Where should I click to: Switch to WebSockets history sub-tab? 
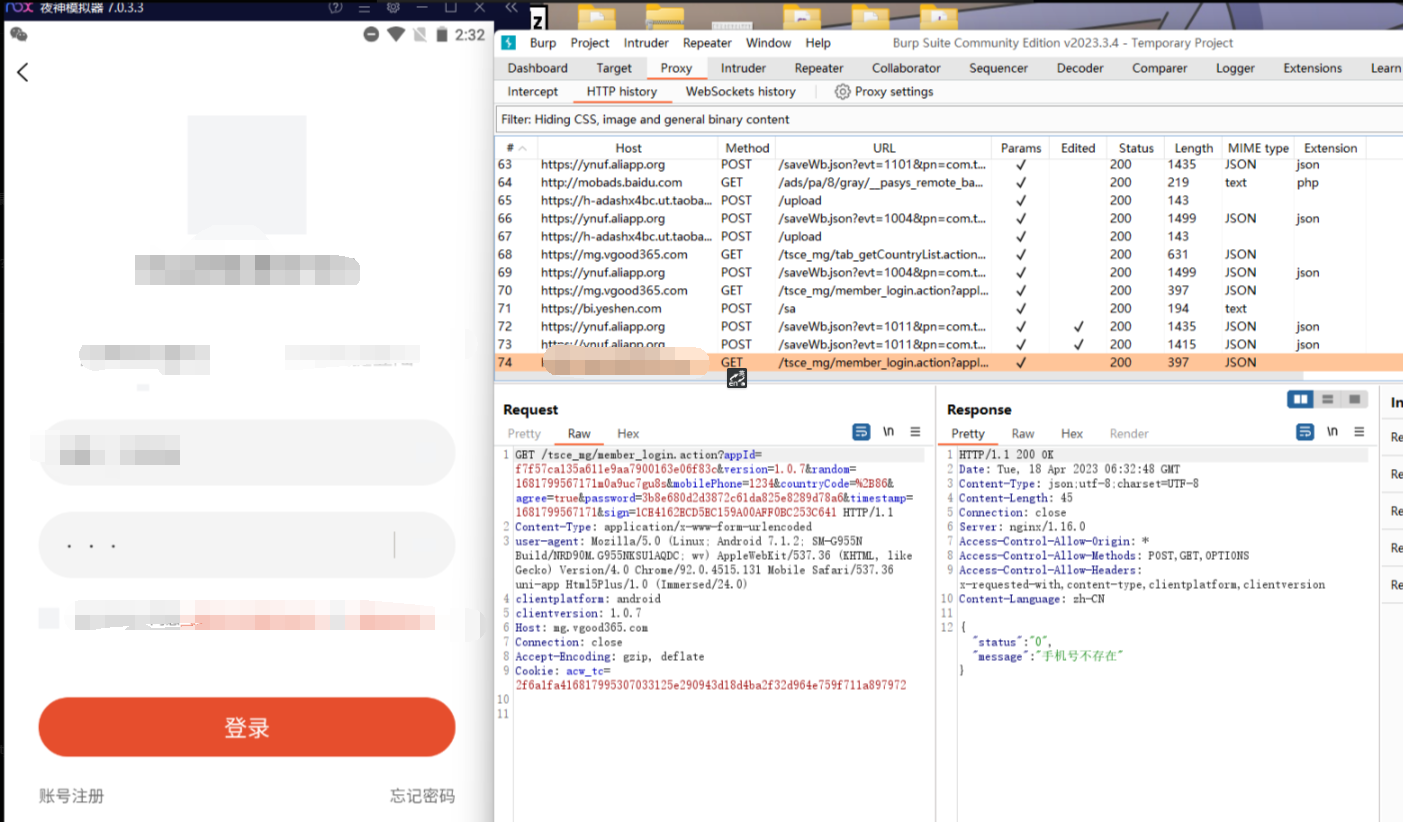coord(740,91)
